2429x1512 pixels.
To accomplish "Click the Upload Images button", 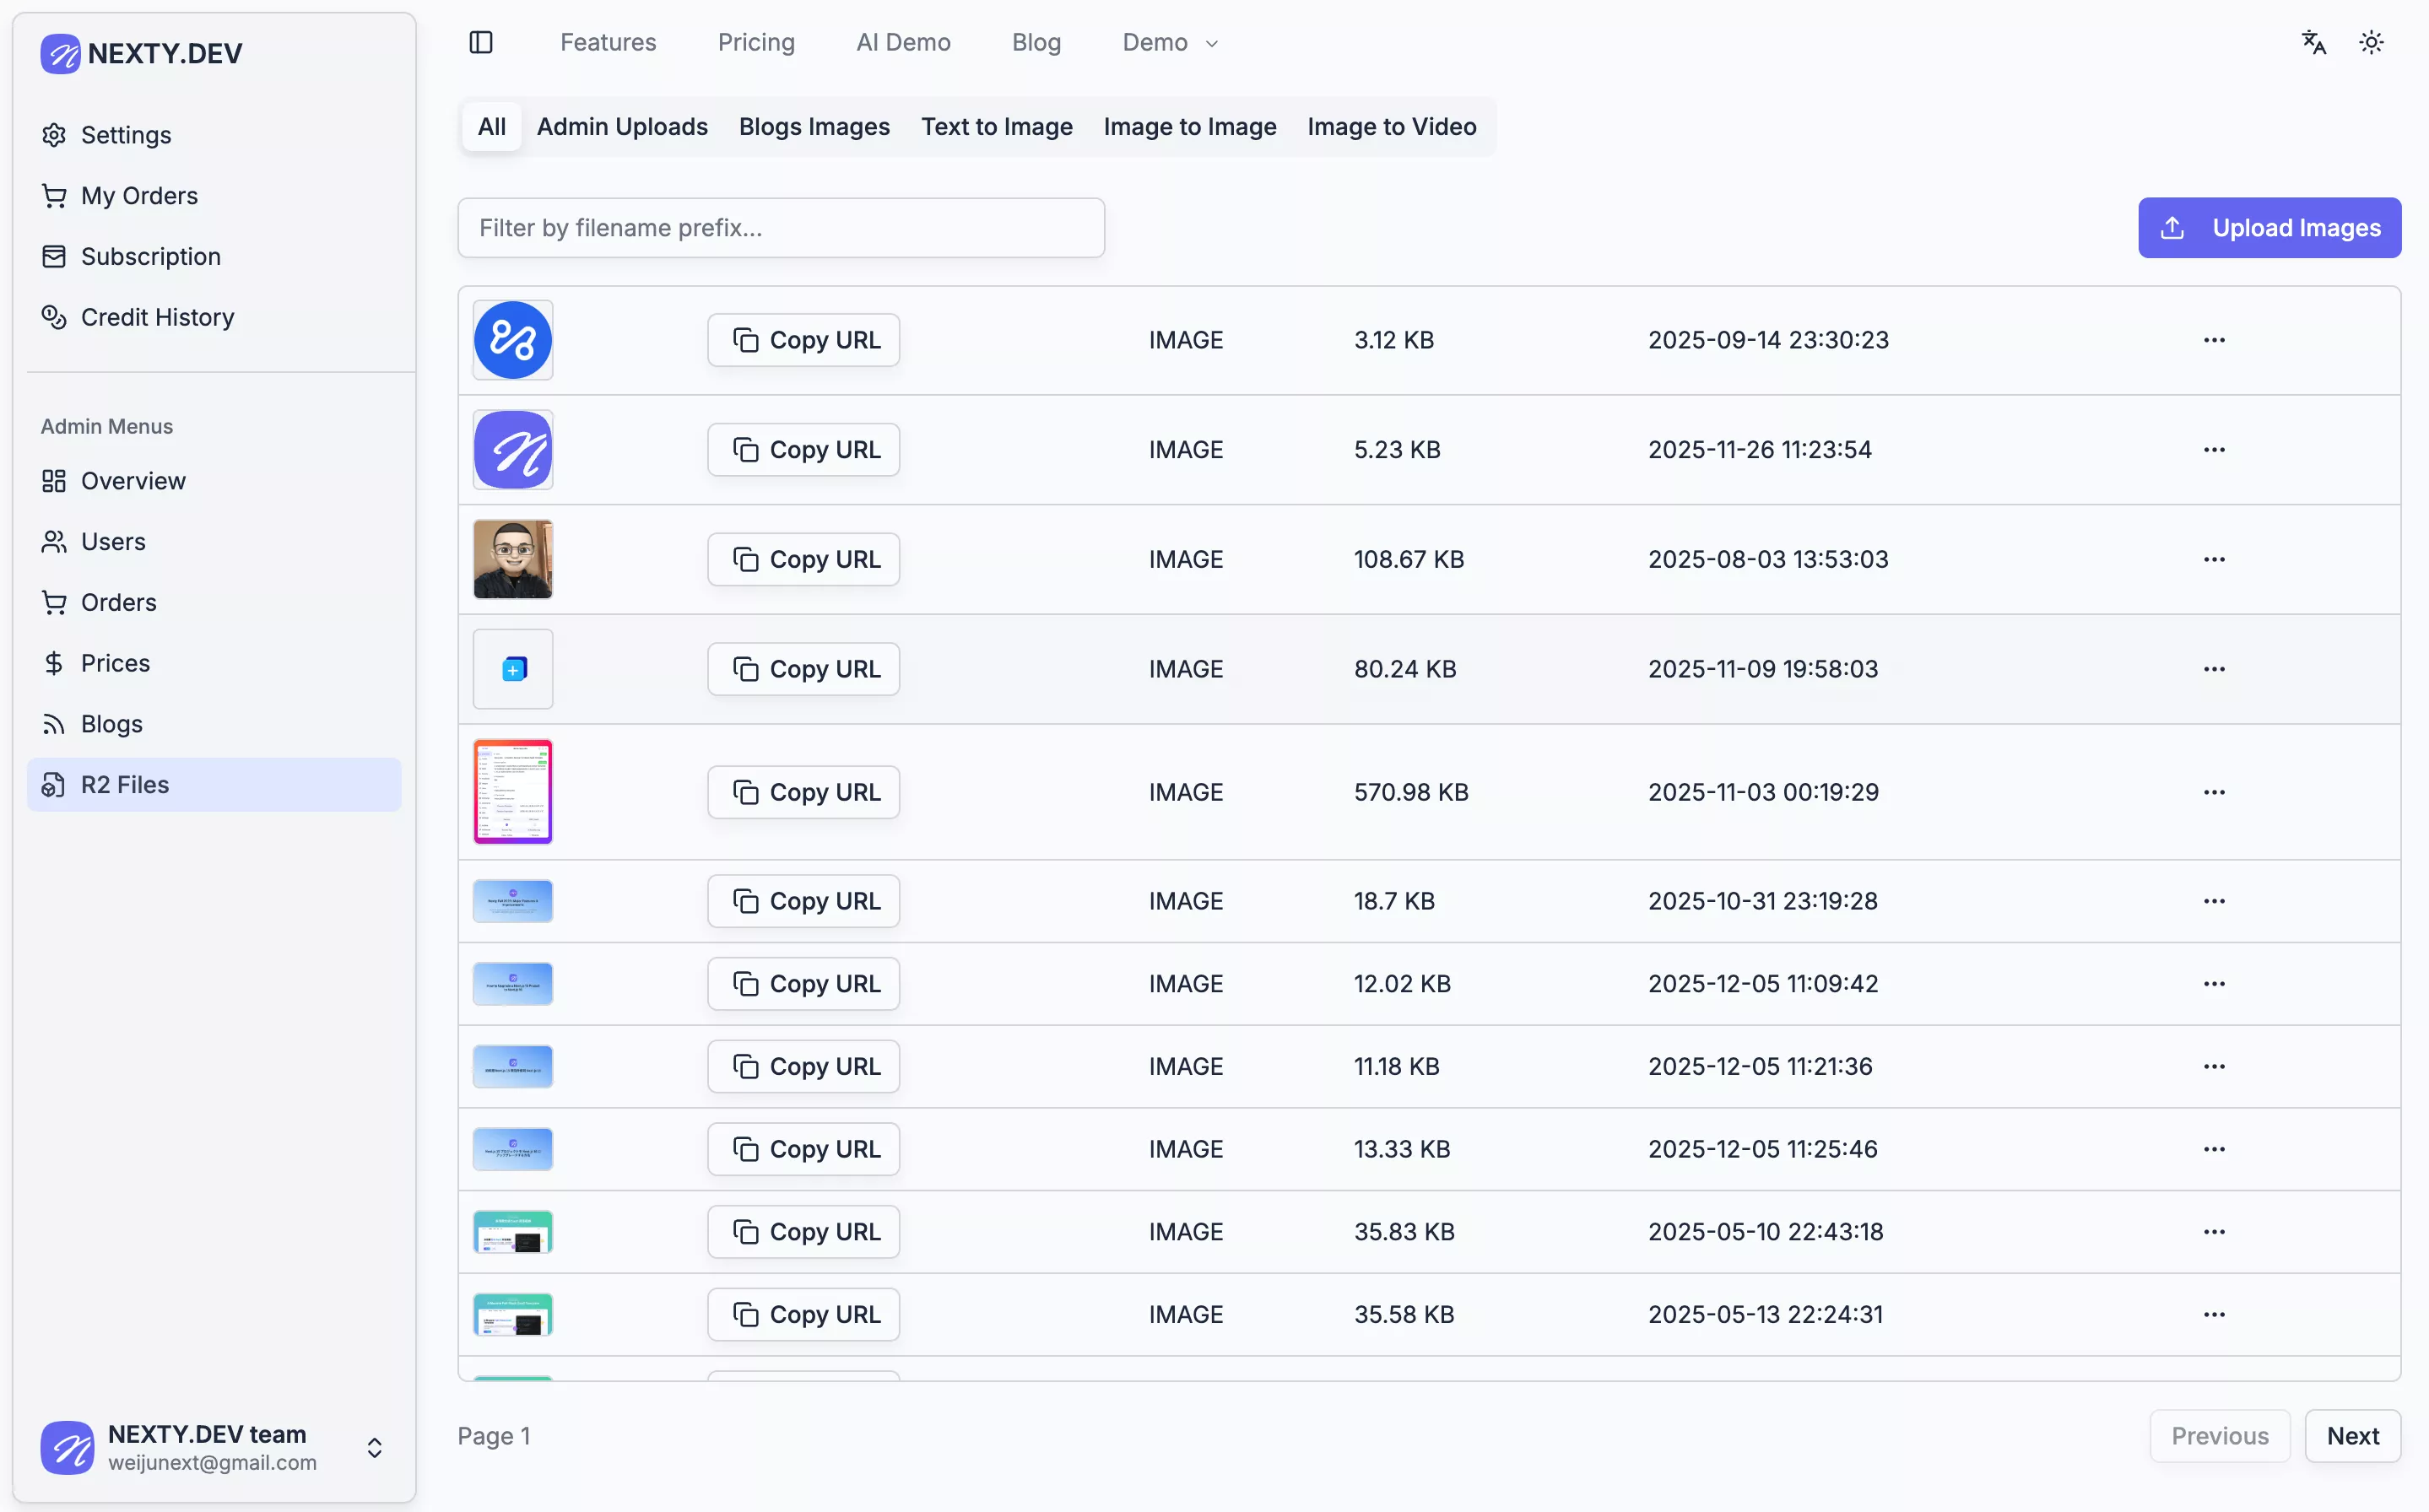I will coord(2269,228).
